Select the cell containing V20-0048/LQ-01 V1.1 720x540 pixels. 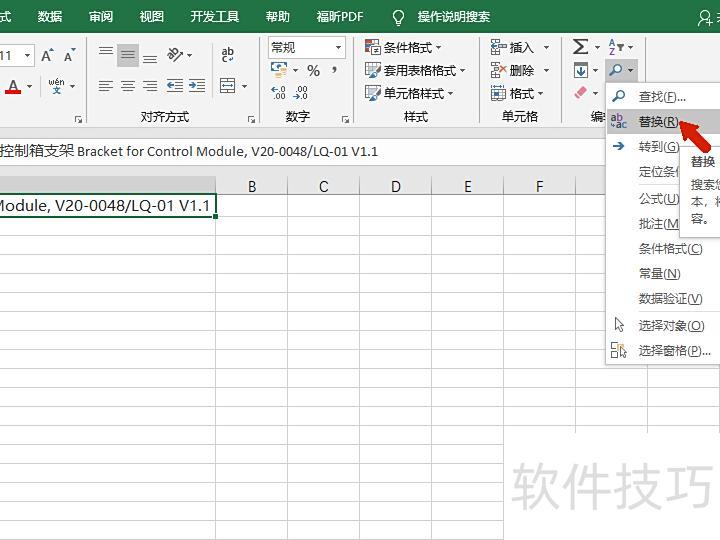coord(107,206)
